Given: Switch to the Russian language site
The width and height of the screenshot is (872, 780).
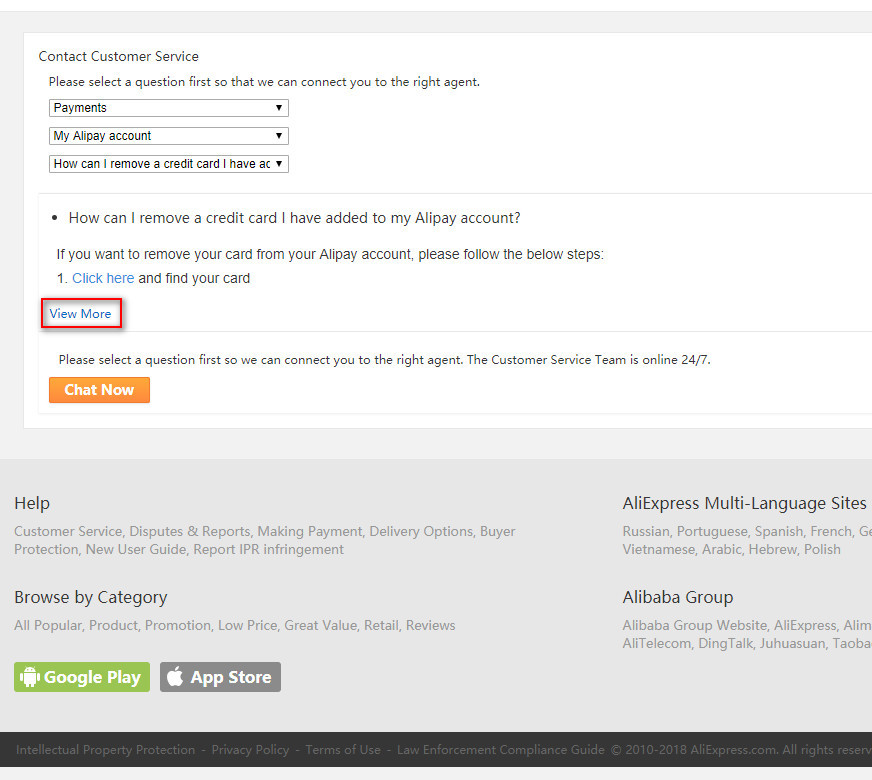Looking at the screenshot, I should point(647,532).
